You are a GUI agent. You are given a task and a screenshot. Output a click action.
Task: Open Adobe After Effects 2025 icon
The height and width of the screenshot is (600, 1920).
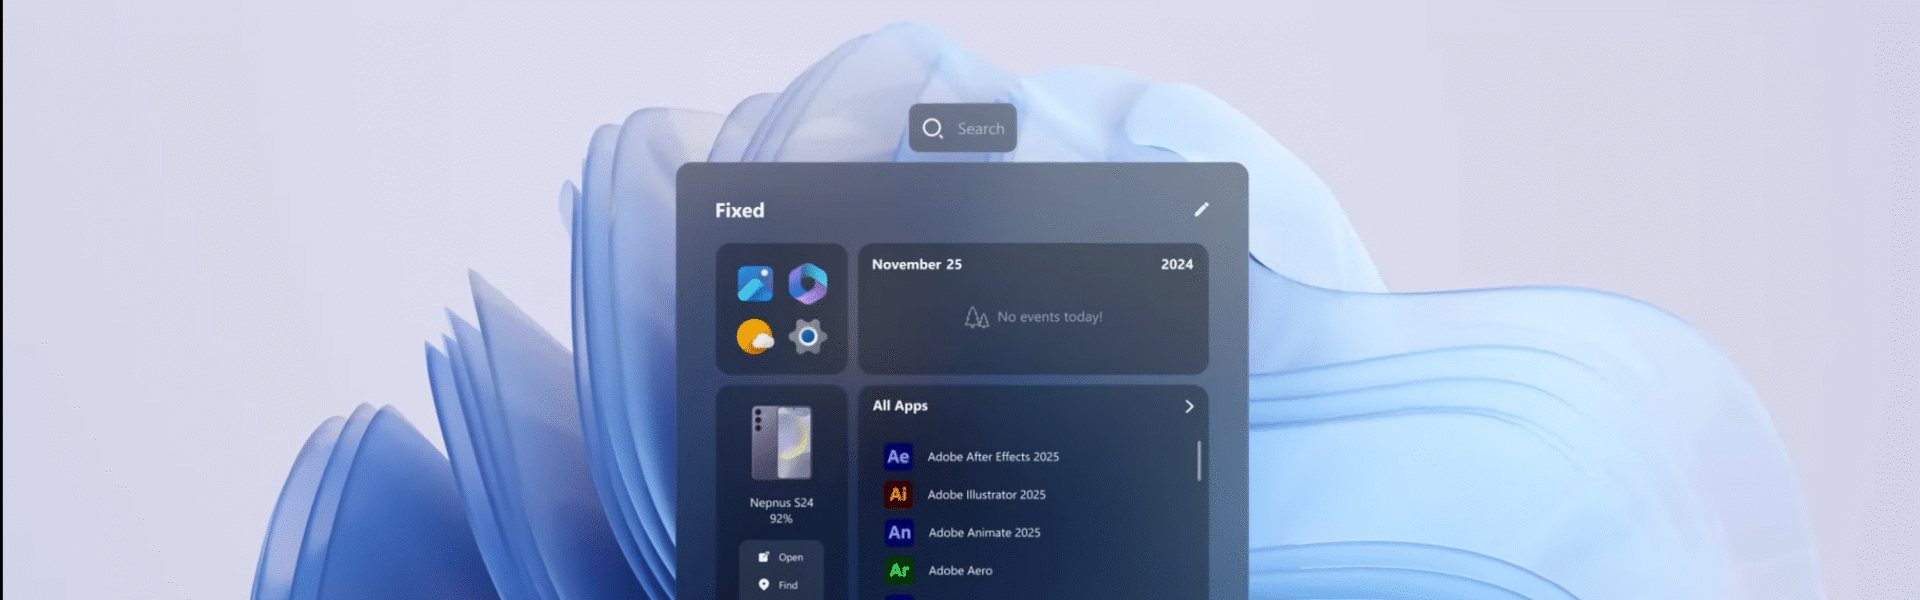click(898, 457)
